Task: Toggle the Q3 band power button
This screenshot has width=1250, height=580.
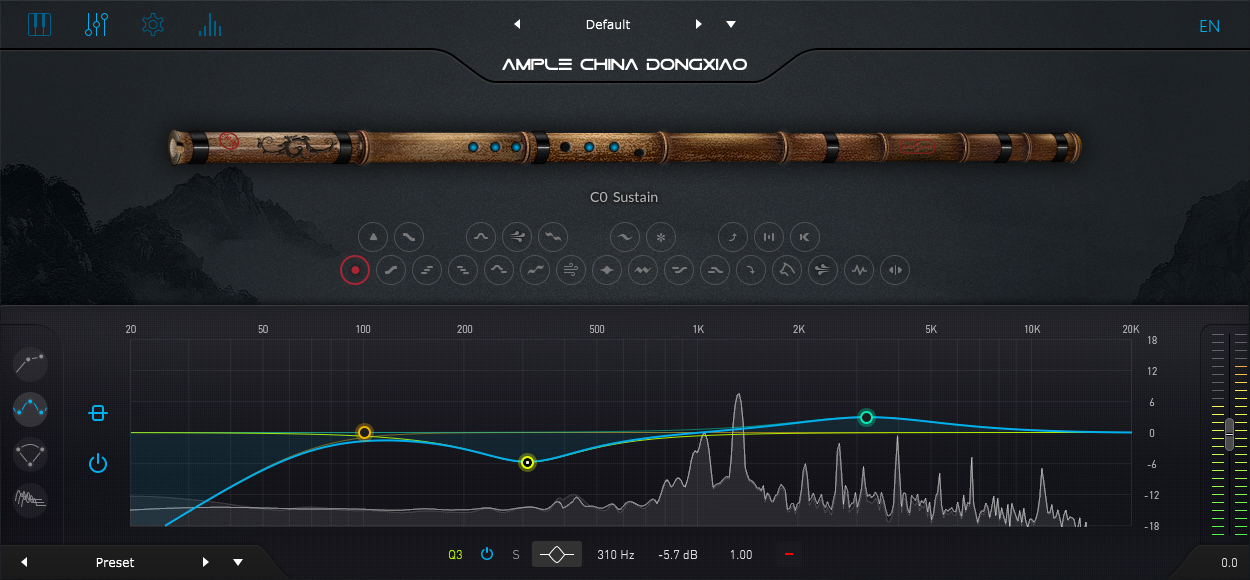Action: pyautogui.click(x=487, y=554)
